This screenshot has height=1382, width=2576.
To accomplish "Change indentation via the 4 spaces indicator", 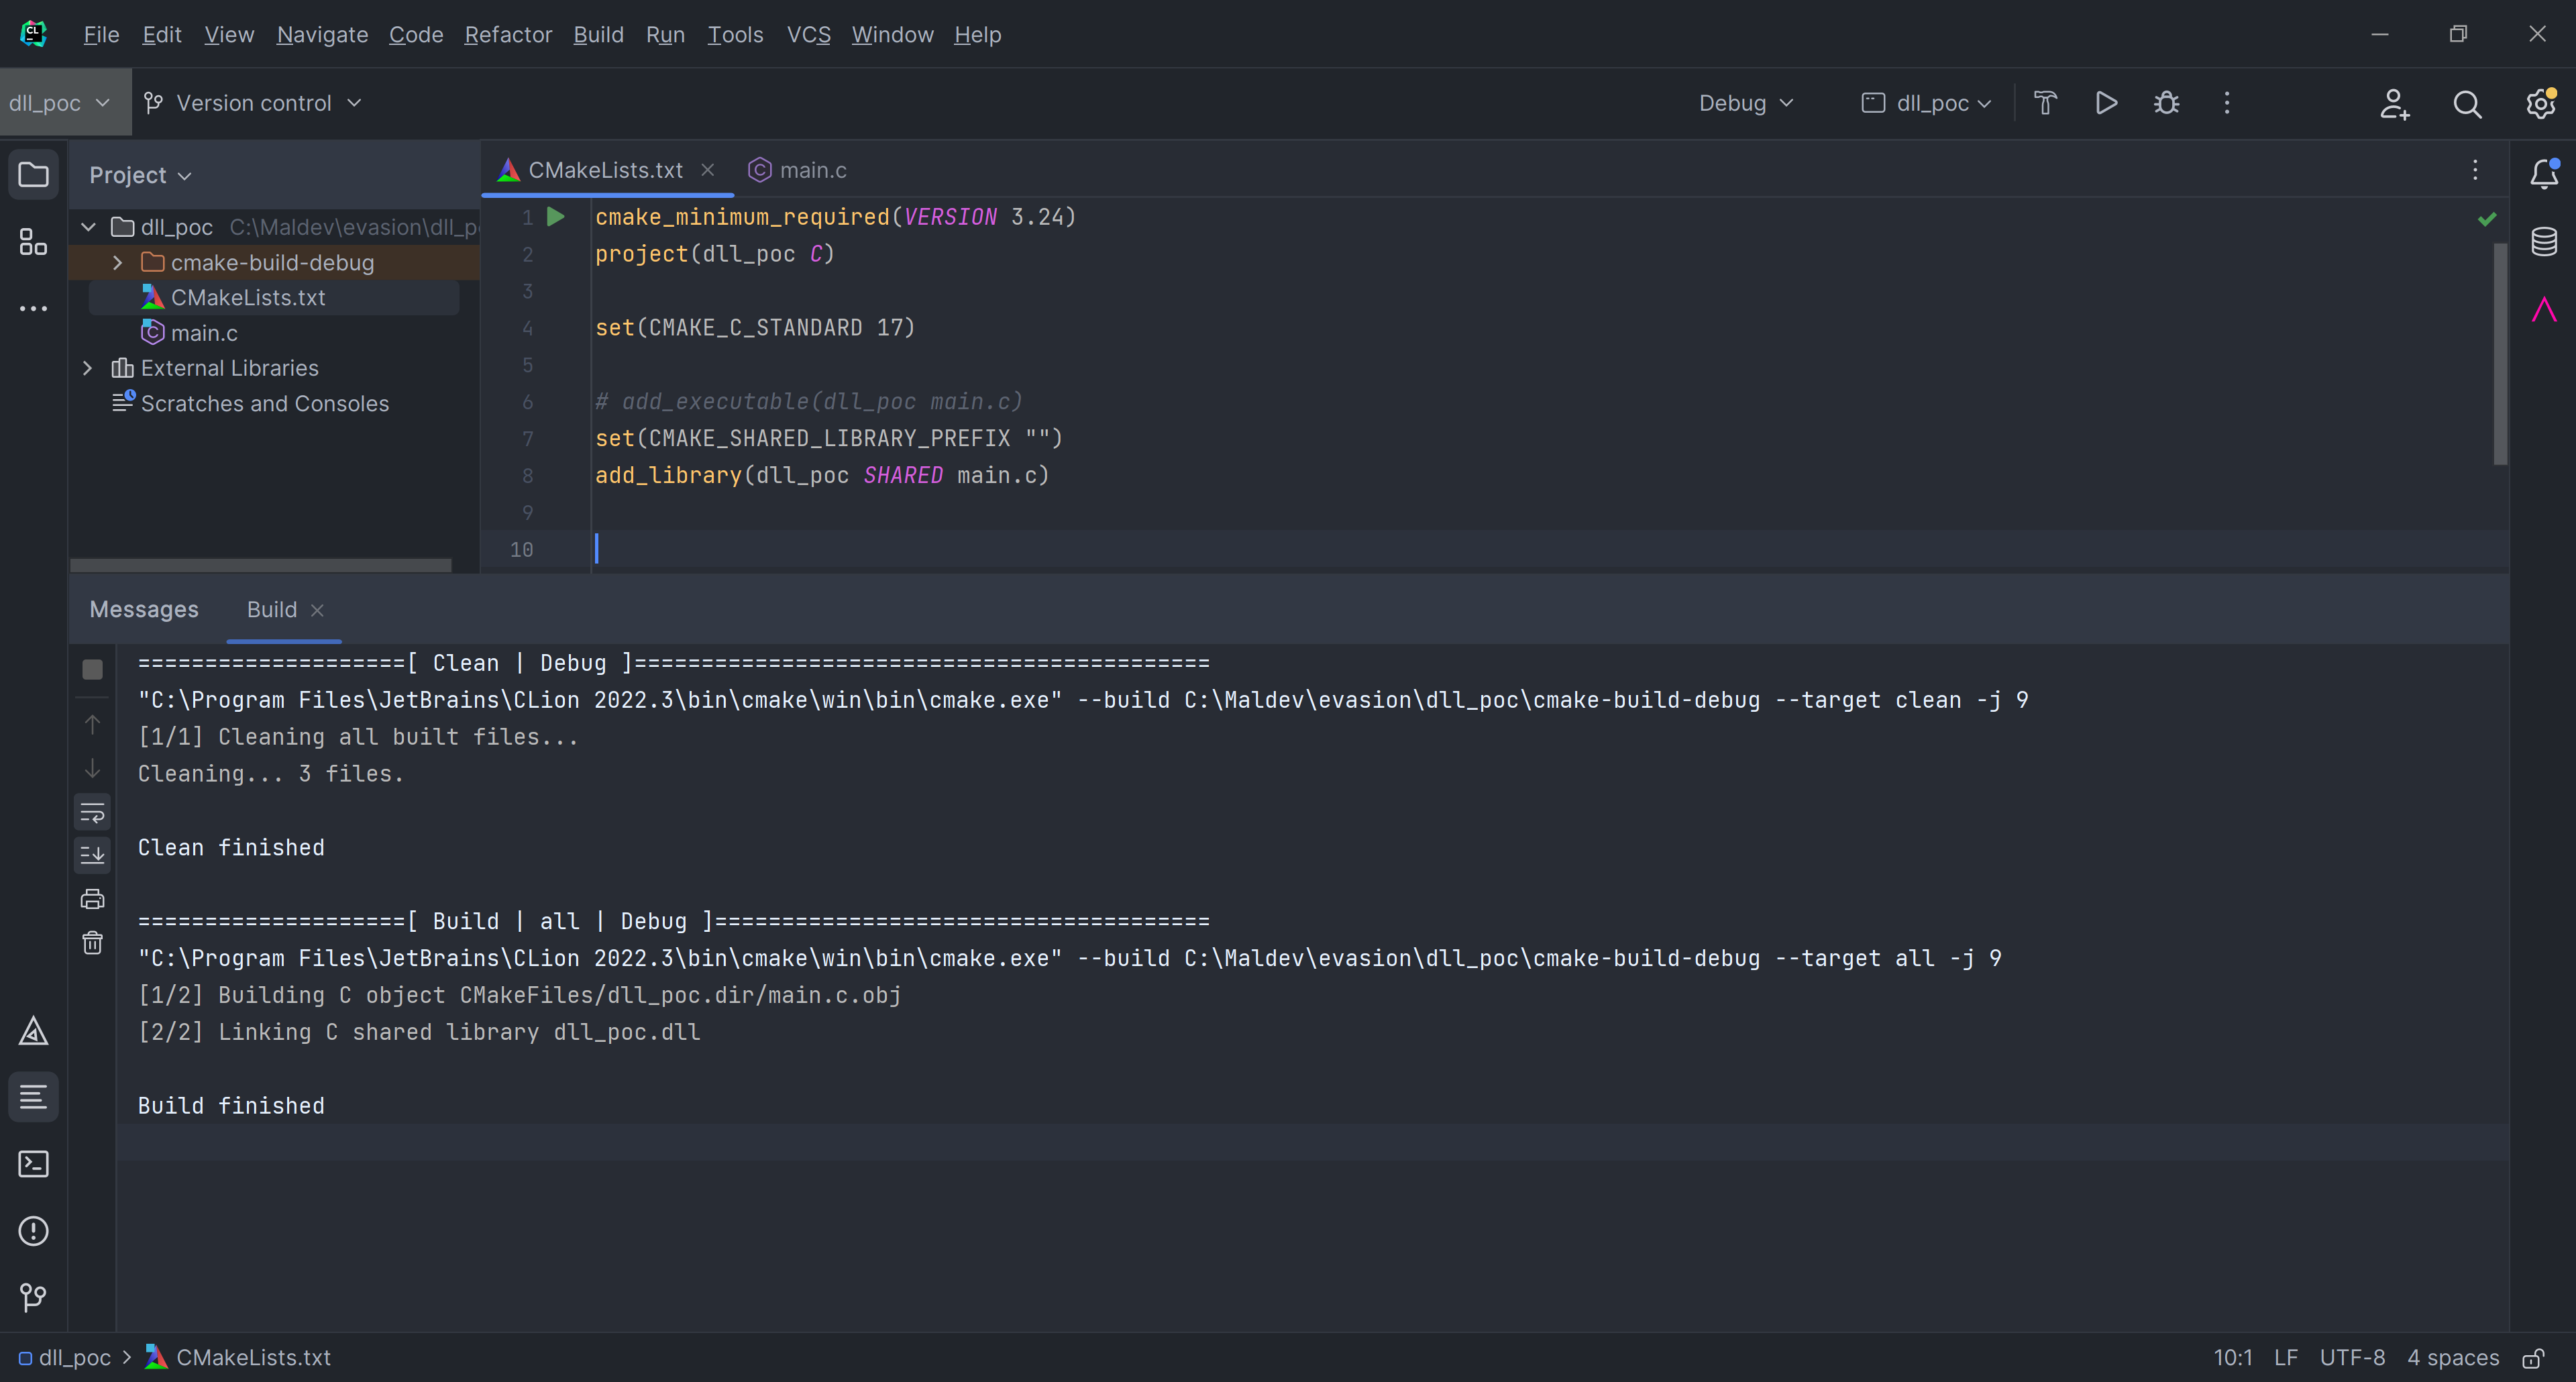I will click(x=2452, y=1357).
